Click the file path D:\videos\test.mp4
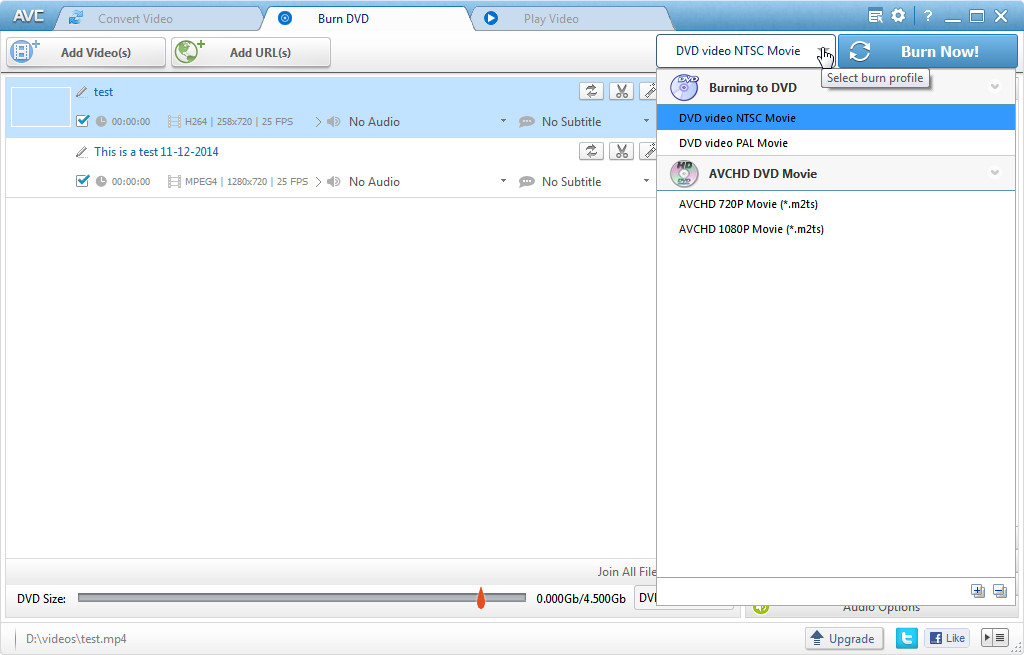 [76, 639]
